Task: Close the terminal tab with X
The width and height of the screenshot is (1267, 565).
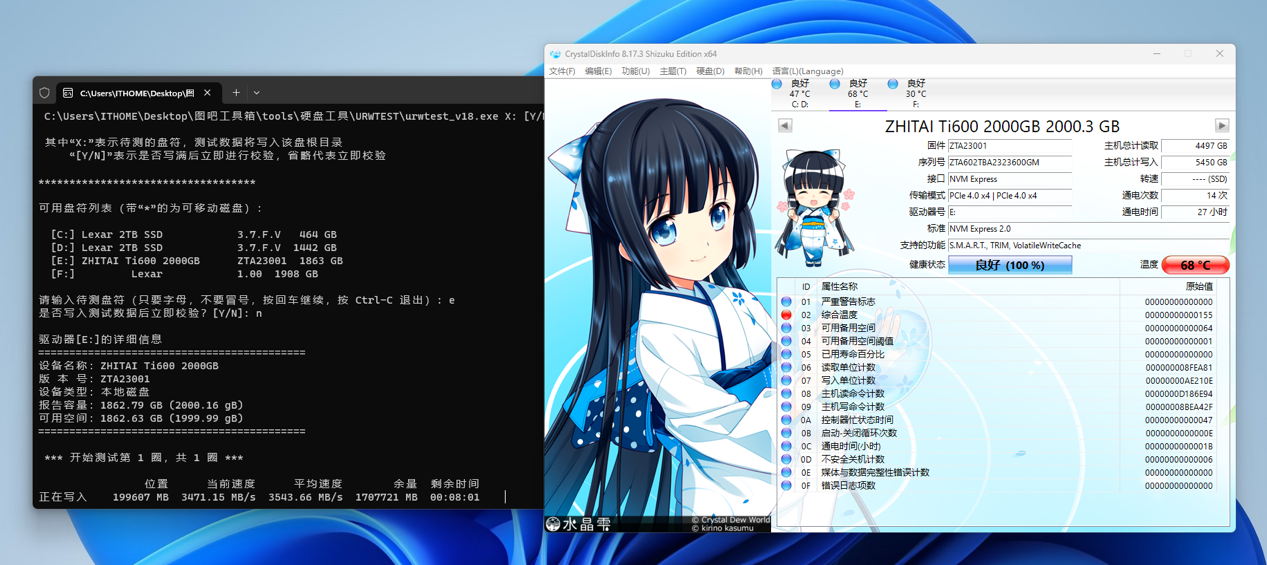Action: tap(207, 93)
